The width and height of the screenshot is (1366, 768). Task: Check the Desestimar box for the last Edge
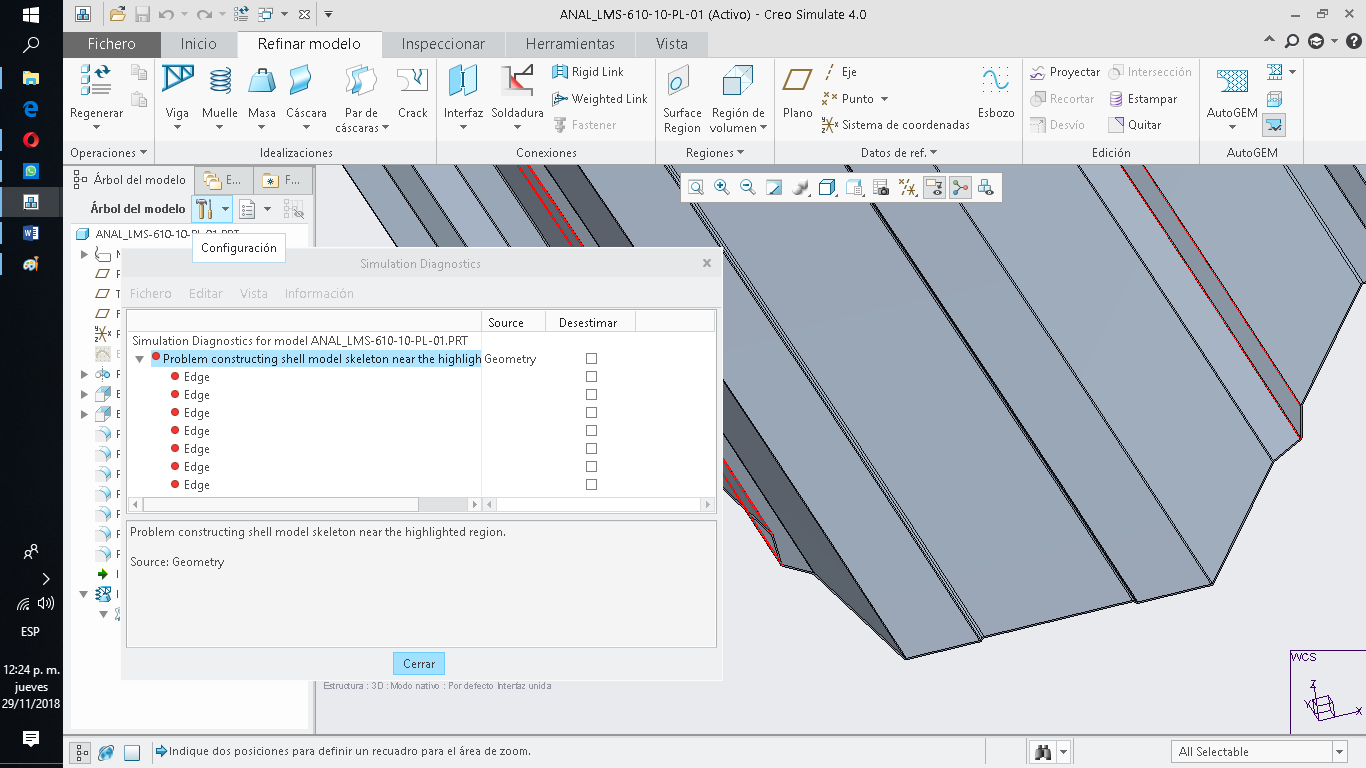click(x=591, y=484)
